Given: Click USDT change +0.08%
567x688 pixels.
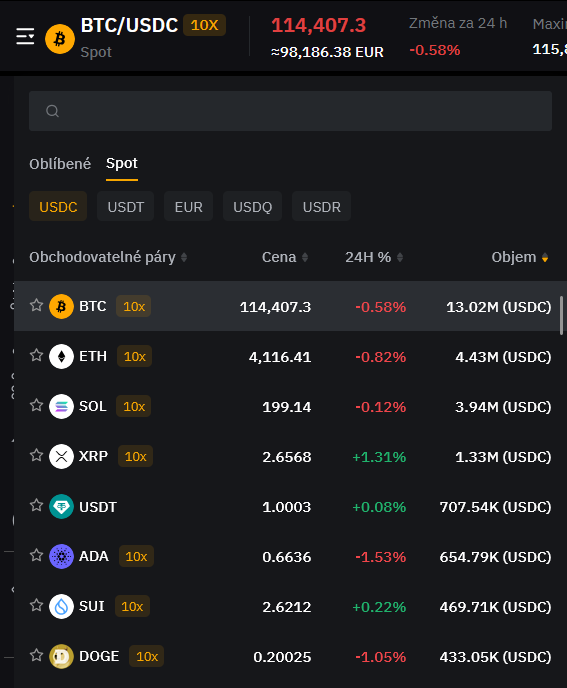Looking at the screenshot, I should (x=380, y=507).
